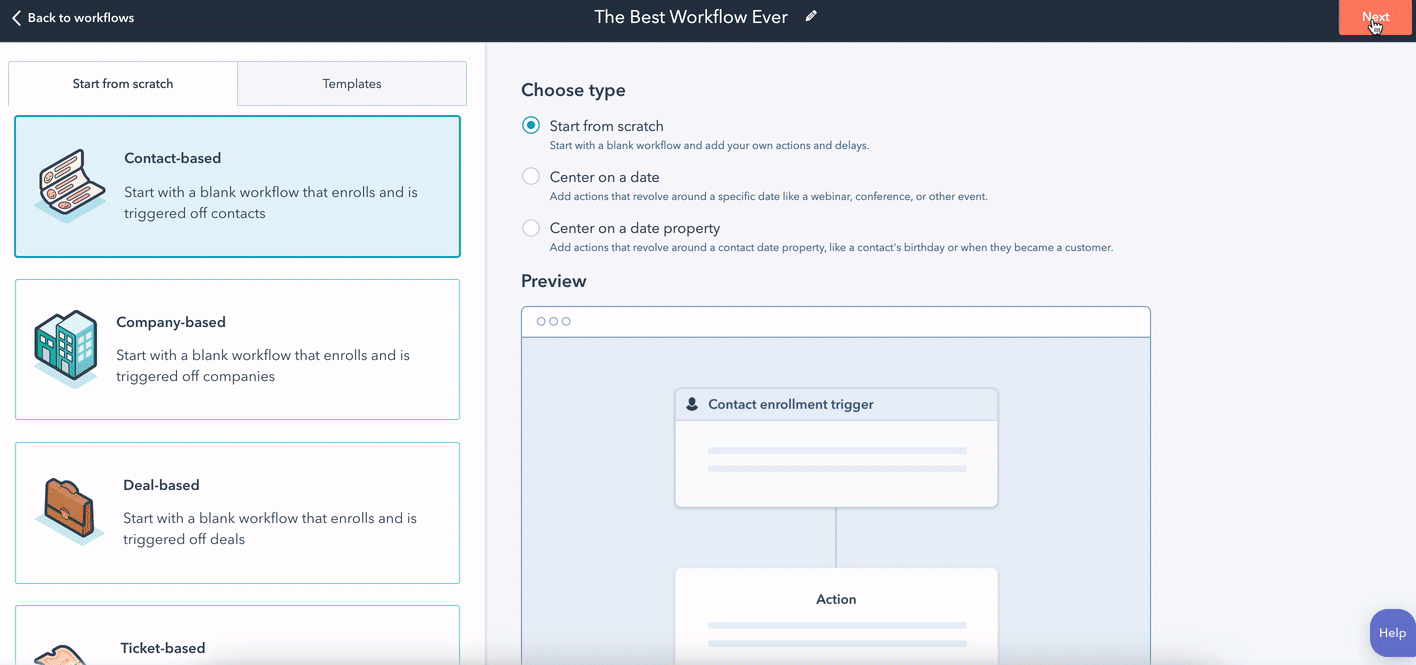The height and width of the screenshot is (665, 1416).
Task: Click text 'triggered off companies'
Action: click(195, 377)
